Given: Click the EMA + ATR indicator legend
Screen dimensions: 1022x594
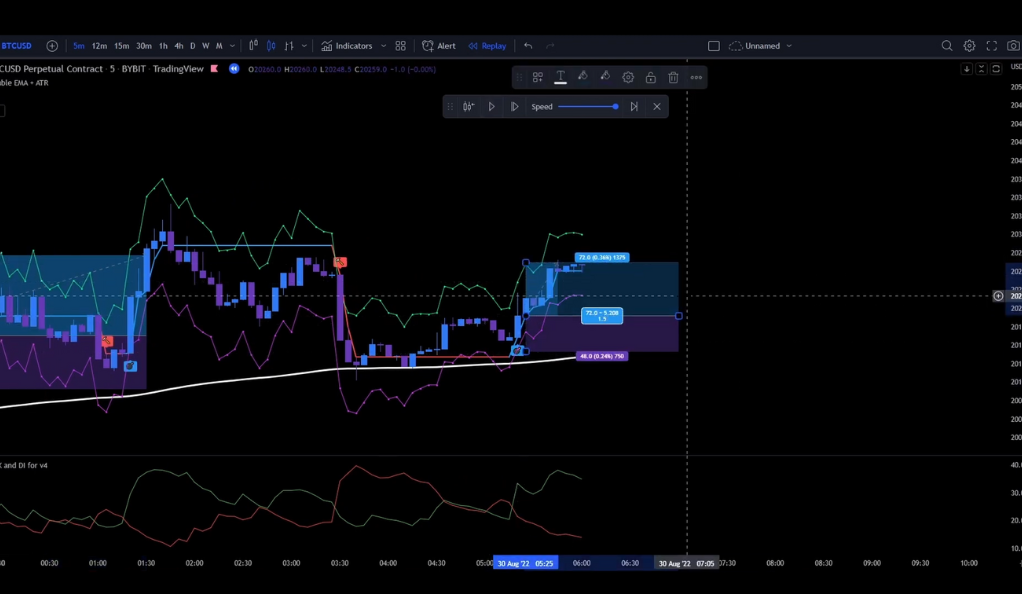Looking at the screenshot, I should click(x=24, y=83).
